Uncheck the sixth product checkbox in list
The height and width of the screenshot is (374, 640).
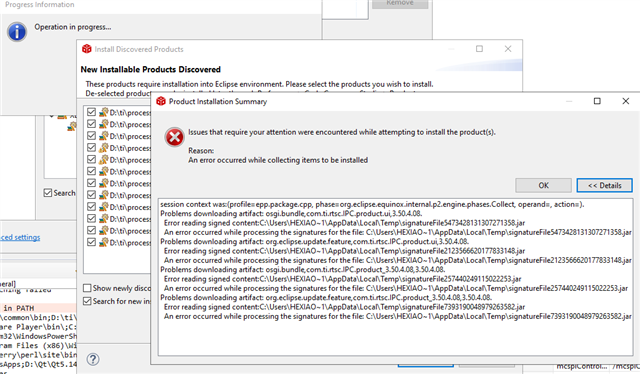point(91,171)
